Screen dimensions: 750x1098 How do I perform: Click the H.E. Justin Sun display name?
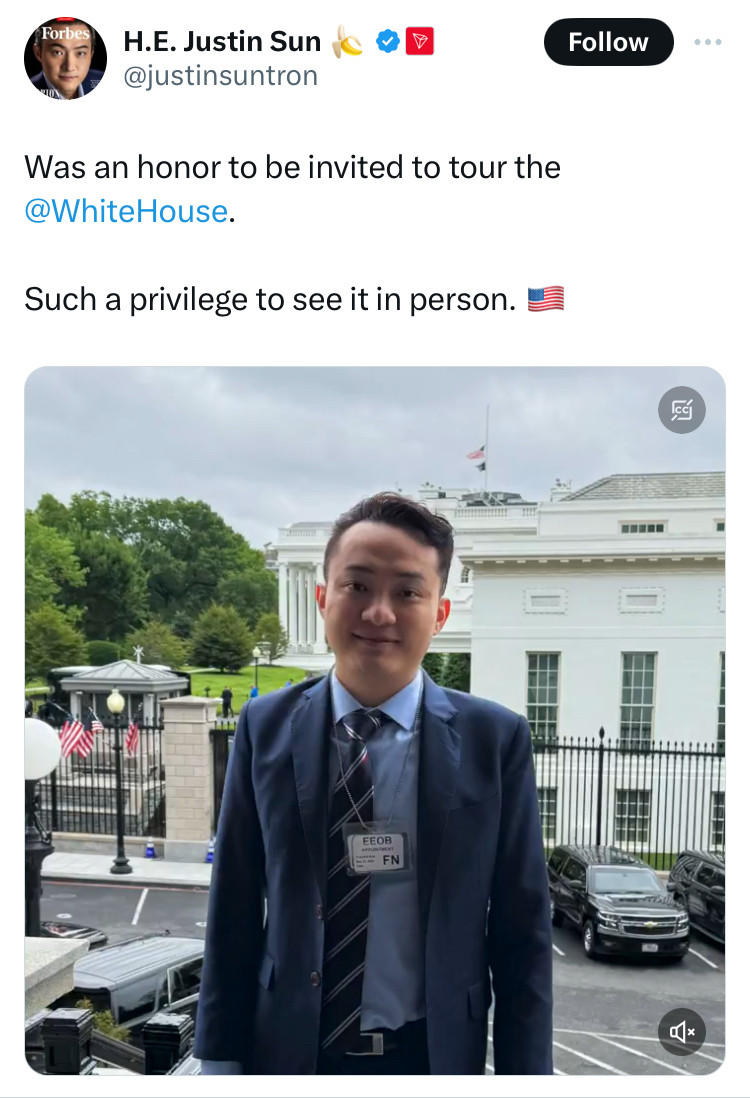pyautogui.click(x=222, y=41)
